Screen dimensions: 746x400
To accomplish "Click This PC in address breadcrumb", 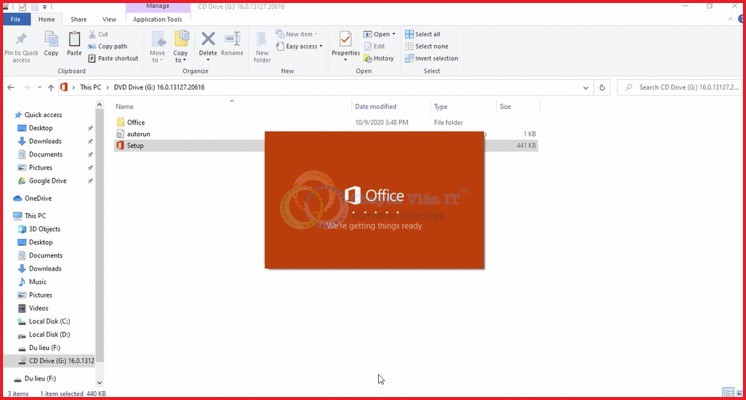I will 90,88.
